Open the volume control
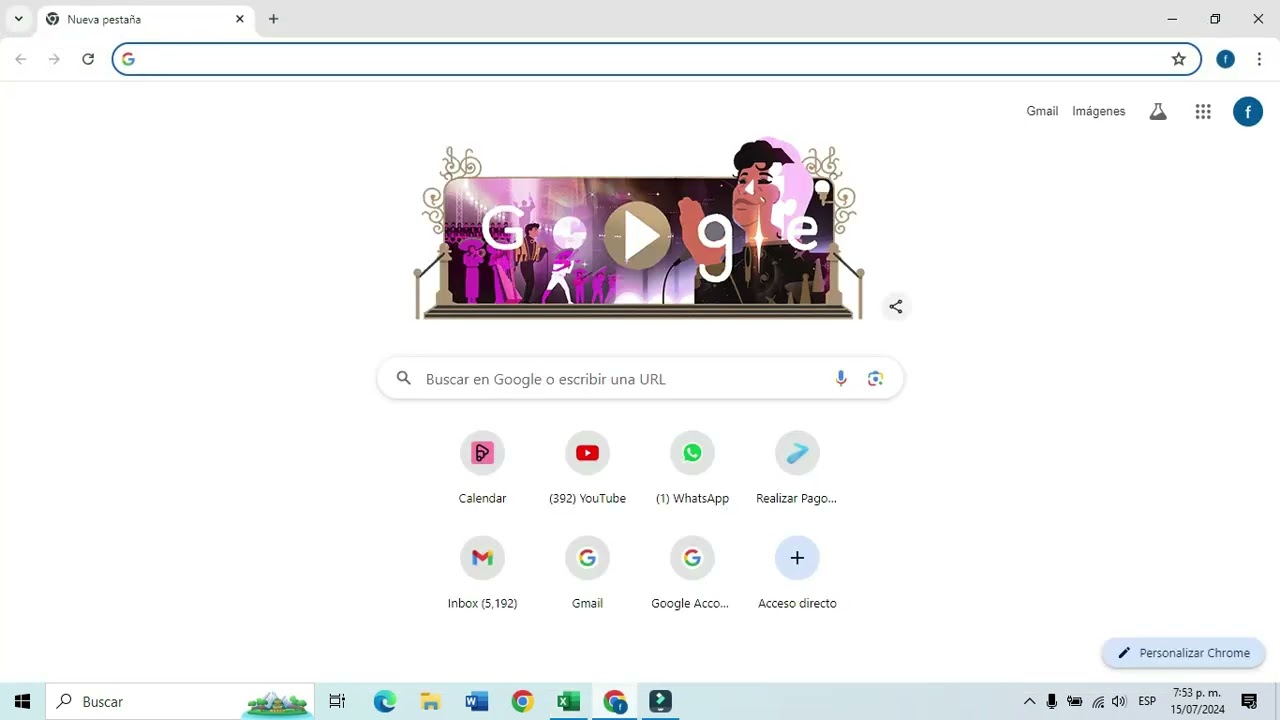Screen dimensions: 1280x720 coord(1119,702)
